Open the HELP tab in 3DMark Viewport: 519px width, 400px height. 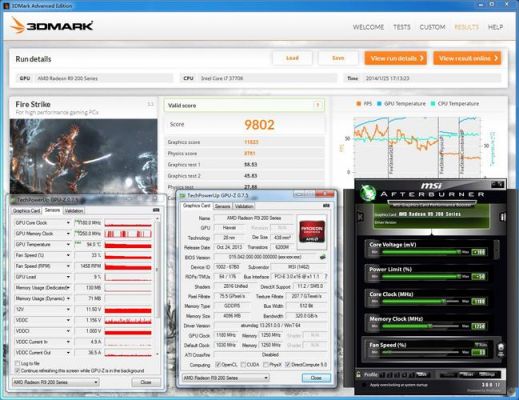click(x=495, y=27)
